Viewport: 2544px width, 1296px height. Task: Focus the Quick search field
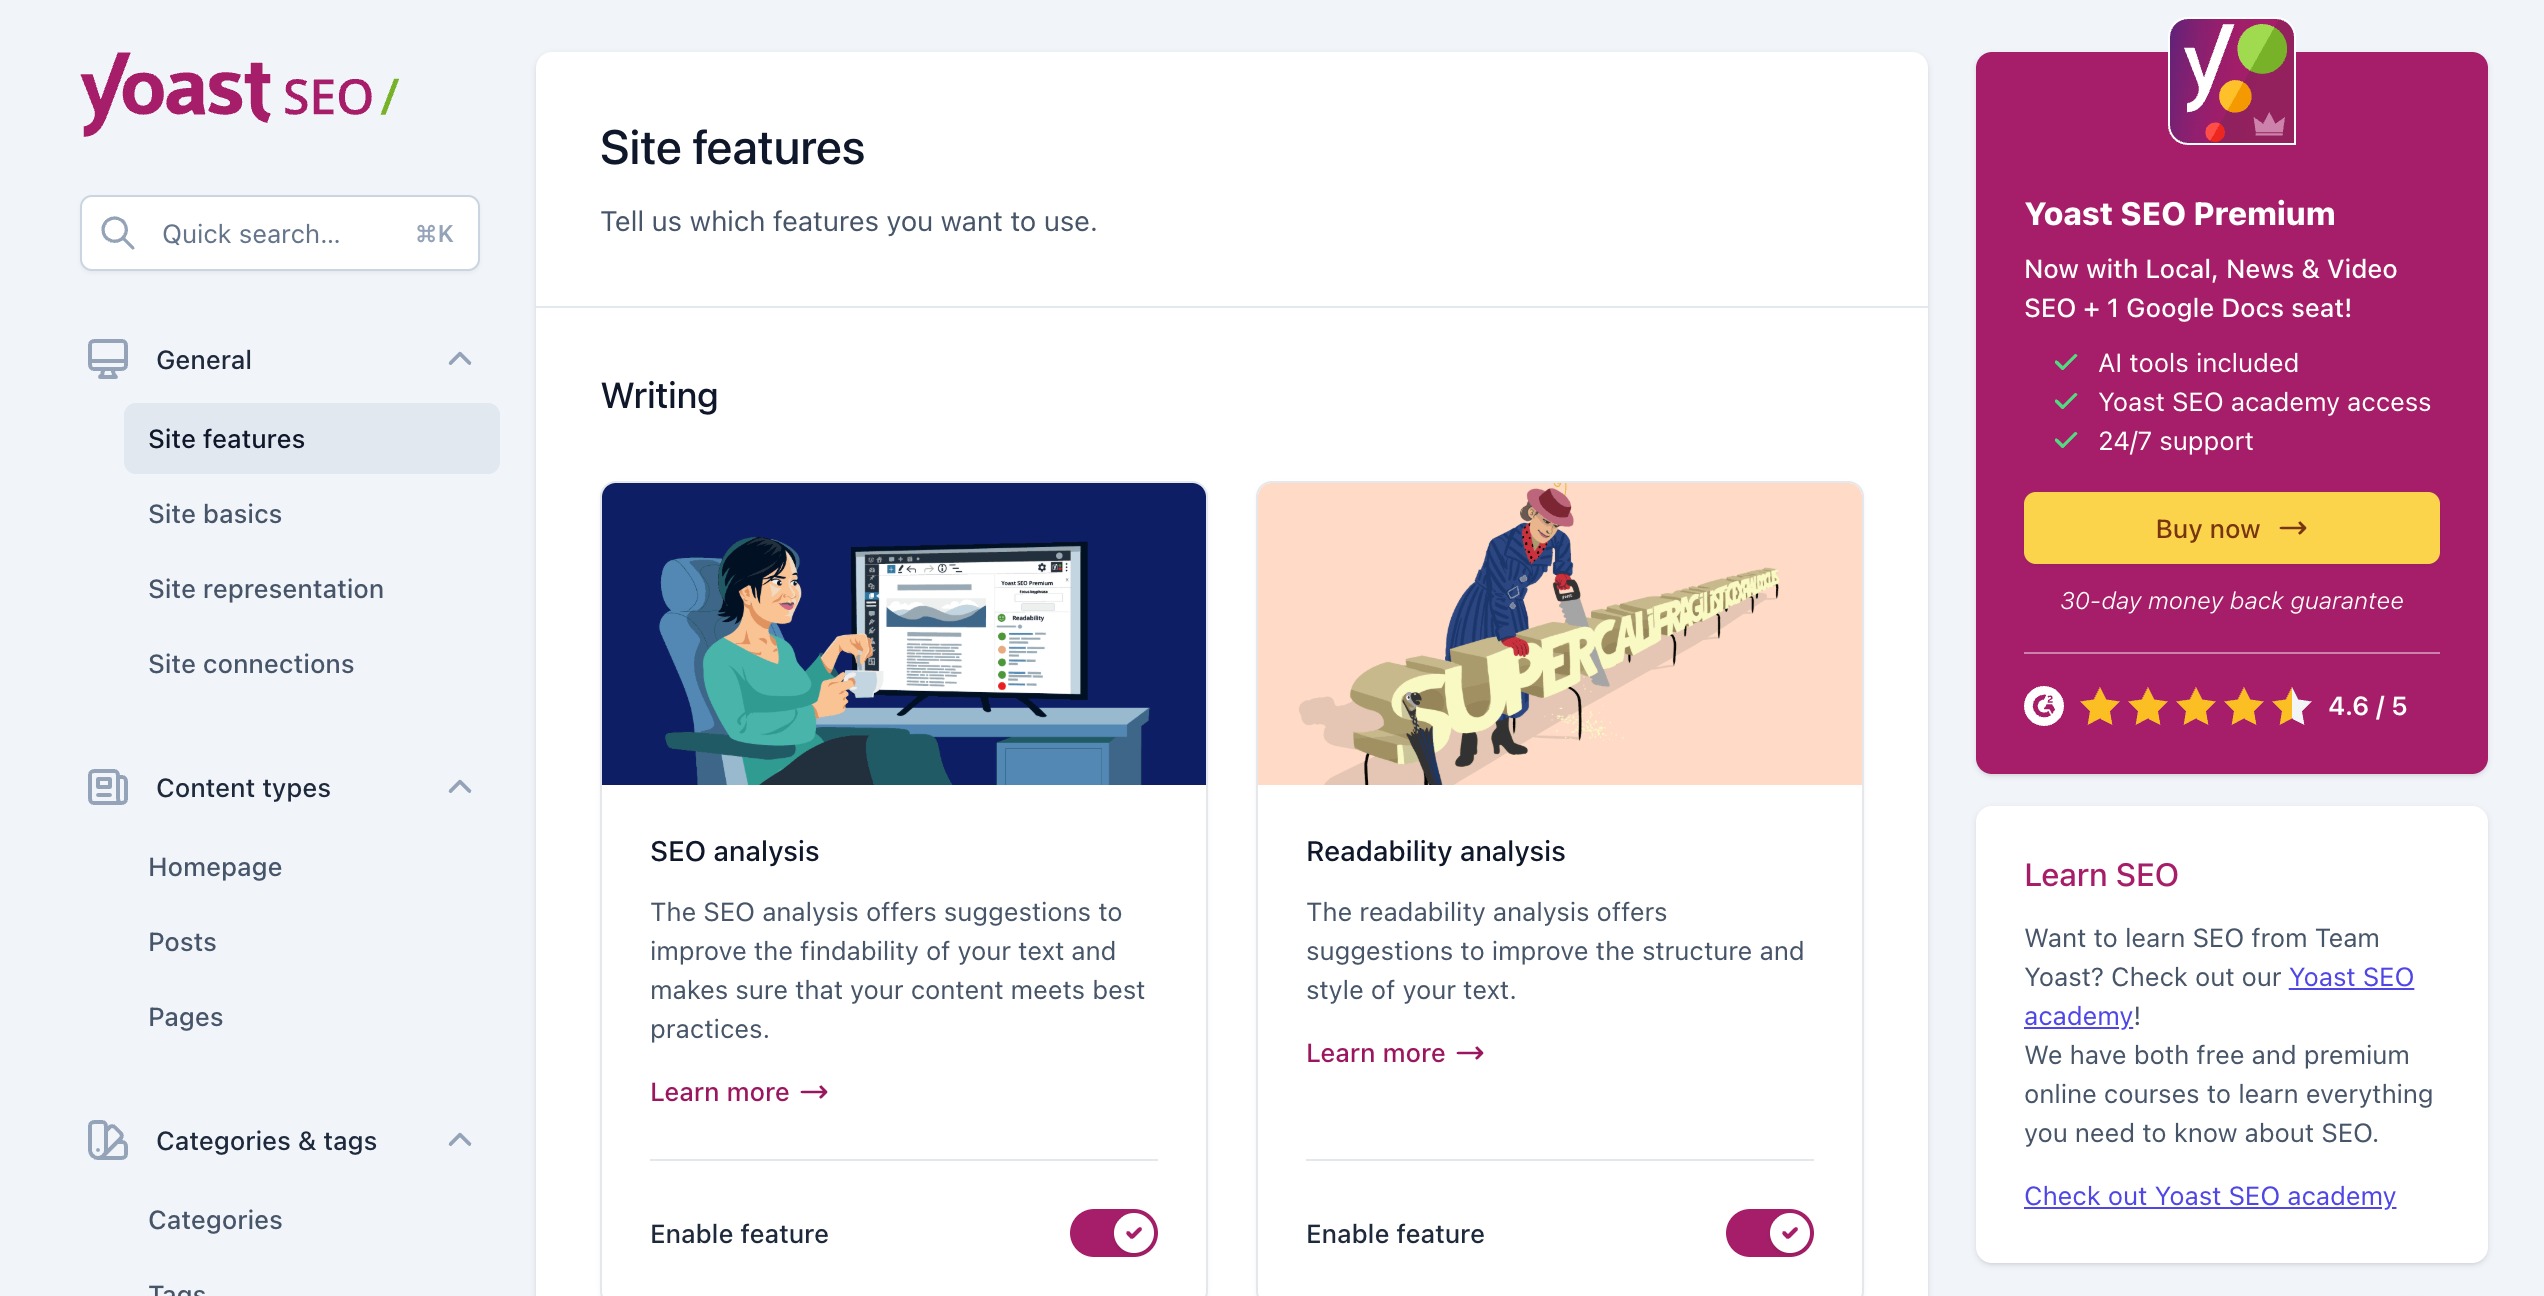pyautogui.click(x=280, y=233)
